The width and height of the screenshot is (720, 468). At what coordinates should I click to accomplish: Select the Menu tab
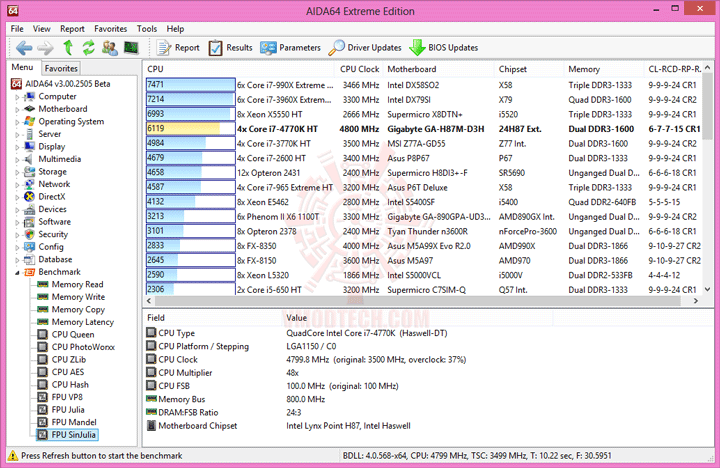point(22,68)
